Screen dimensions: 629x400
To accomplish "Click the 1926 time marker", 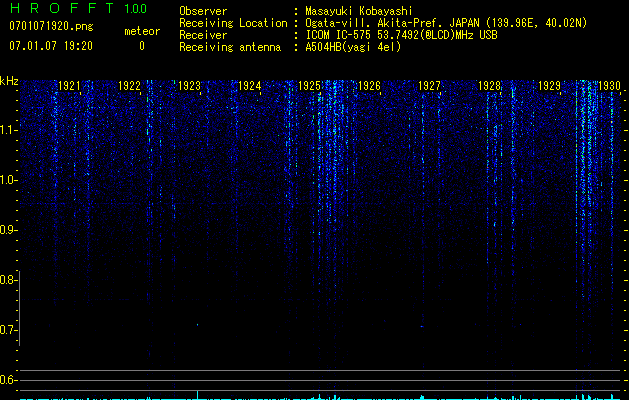I will (369, 86).
